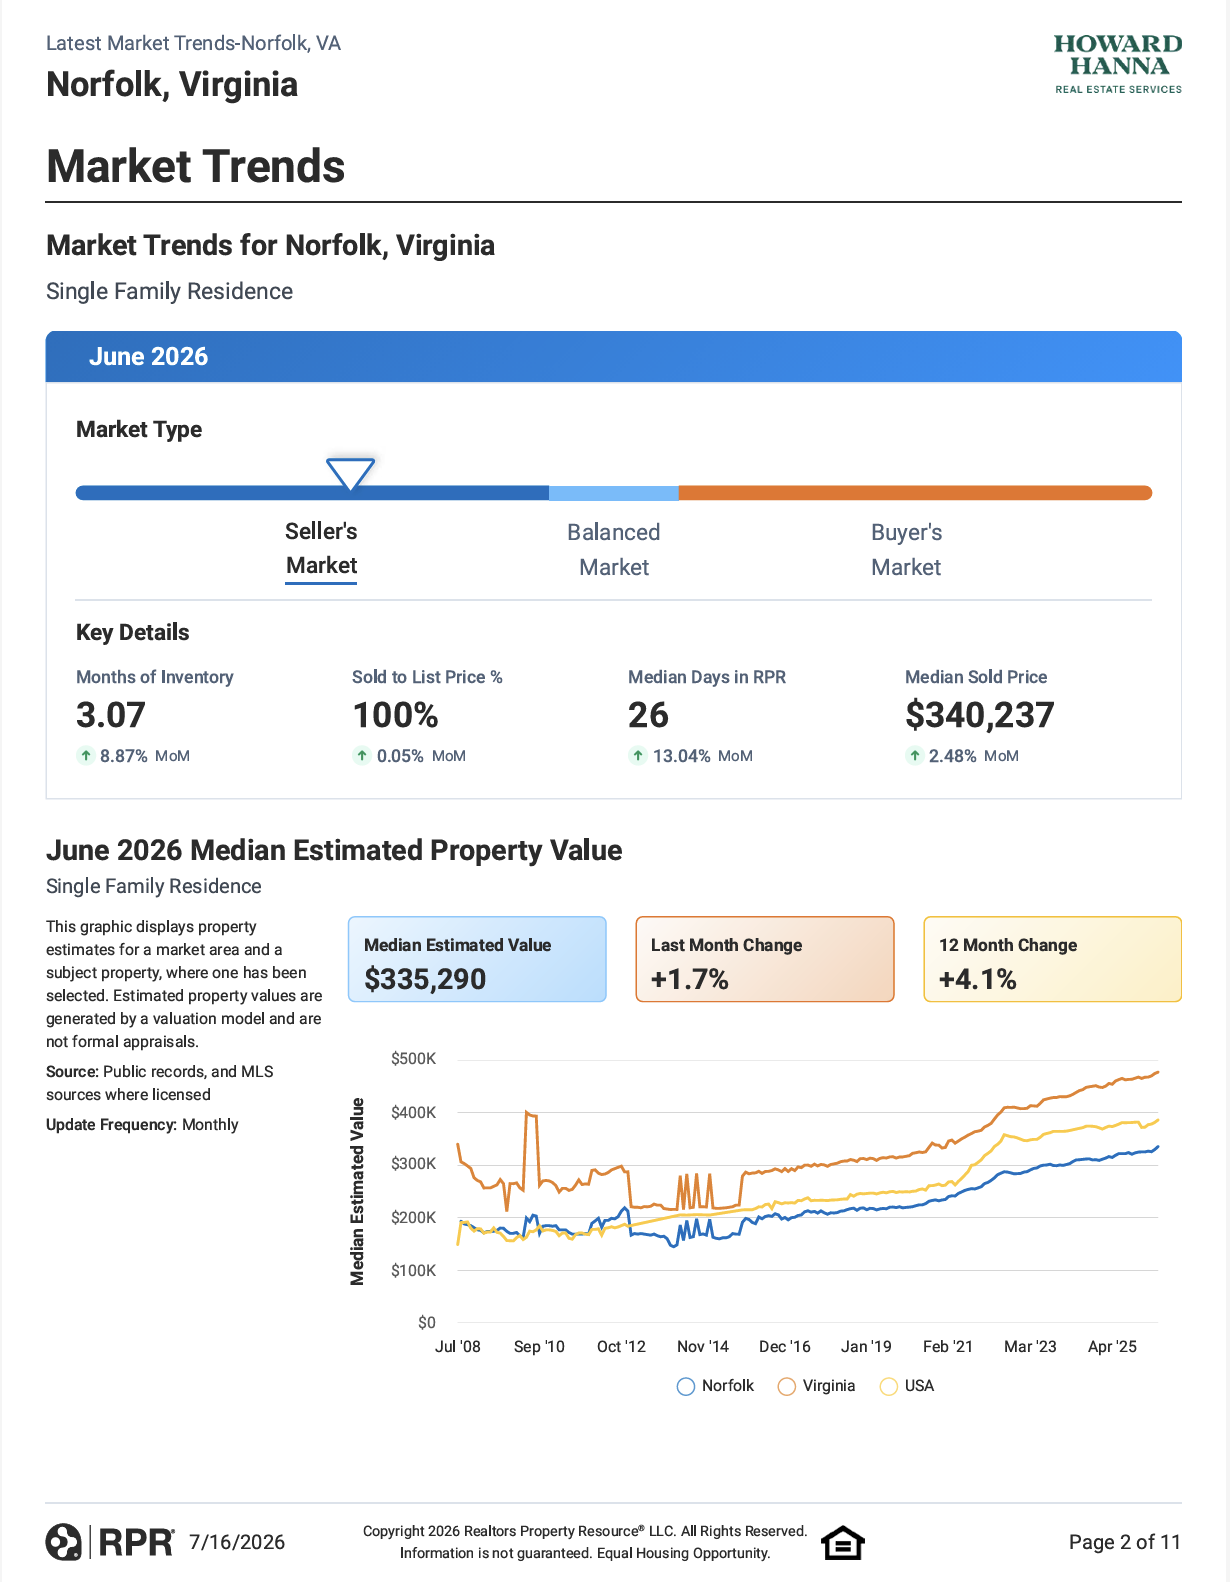Click the green arrow beside 13.04% MoM
The width and height of the screenshot is (1230, 1582).
pos(638,756)
